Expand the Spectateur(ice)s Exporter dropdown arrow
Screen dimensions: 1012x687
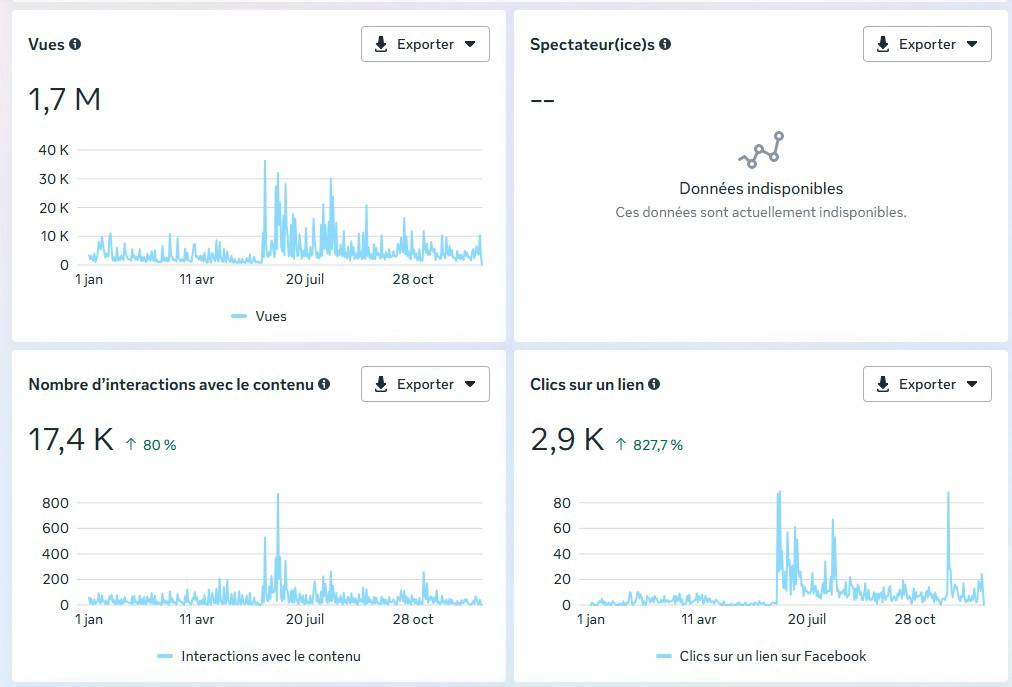click(972, 44)
